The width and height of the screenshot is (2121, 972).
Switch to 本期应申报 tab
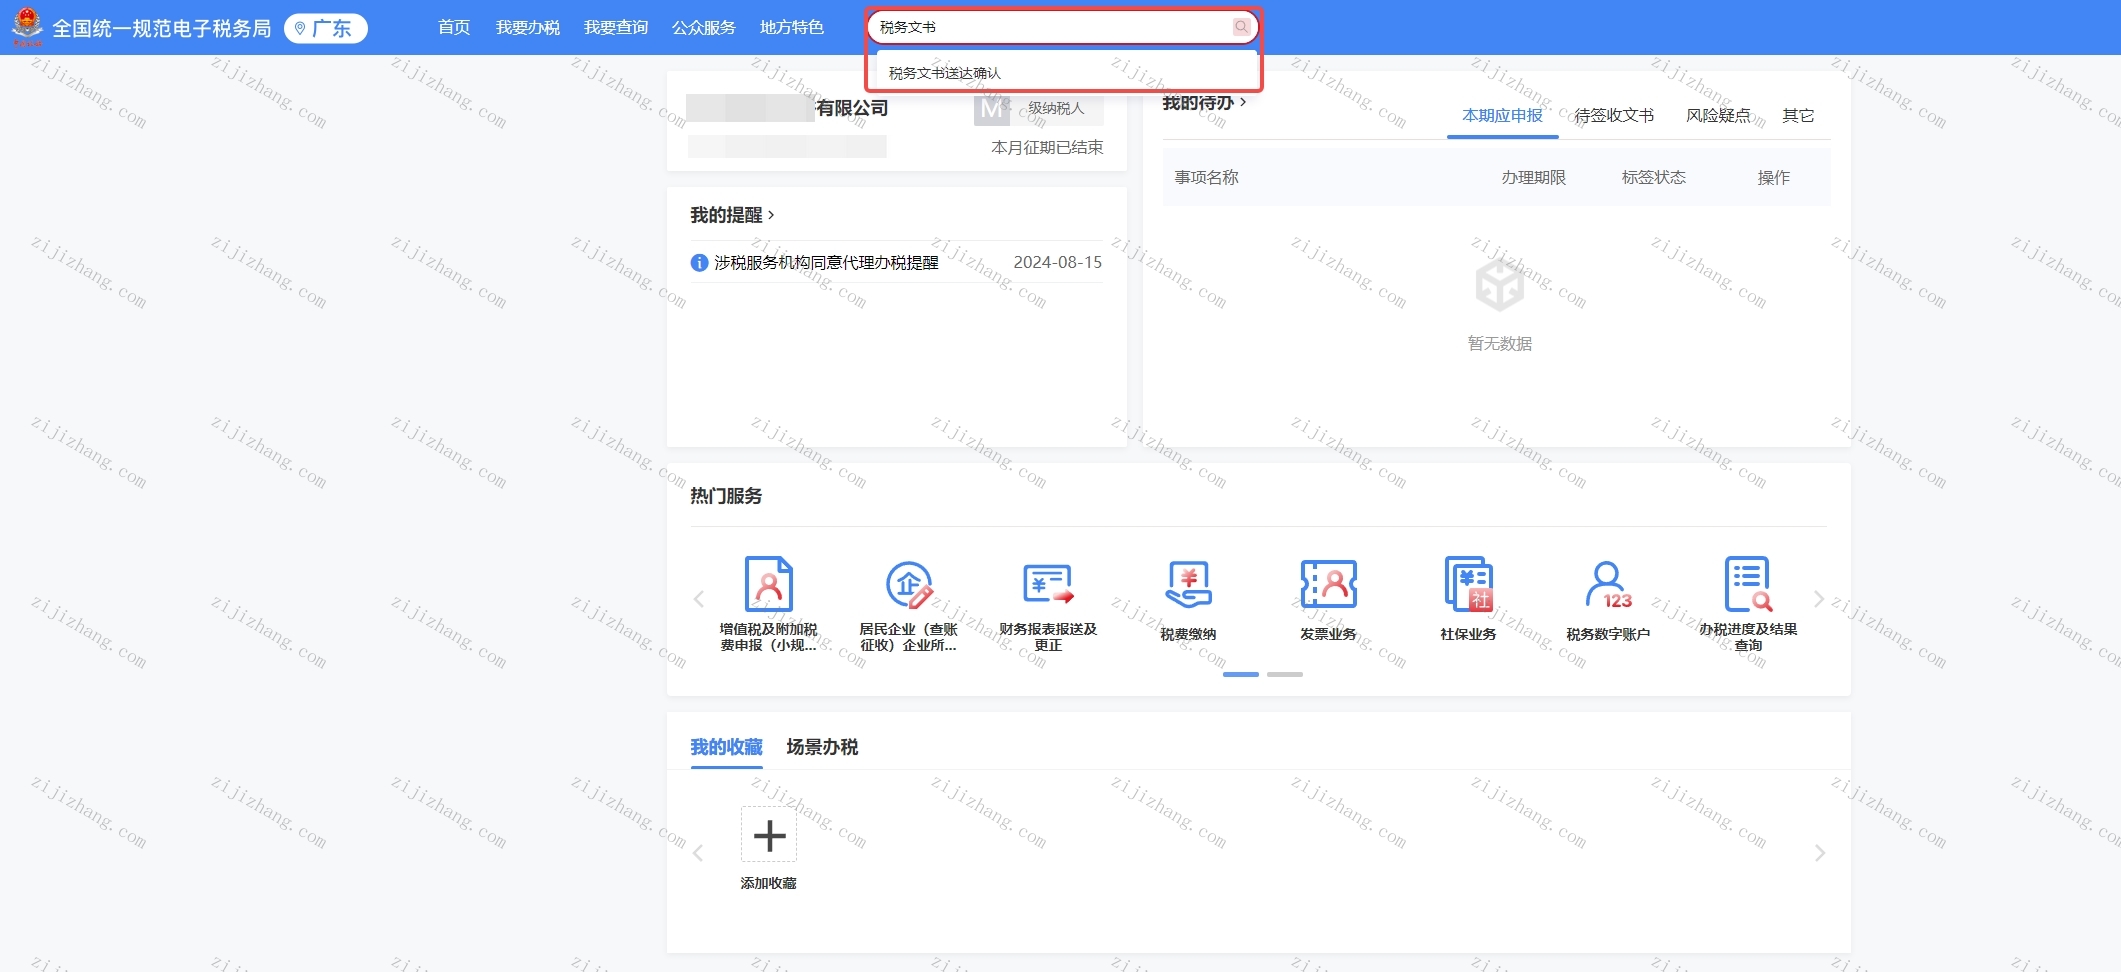(x=1502, y=116)
